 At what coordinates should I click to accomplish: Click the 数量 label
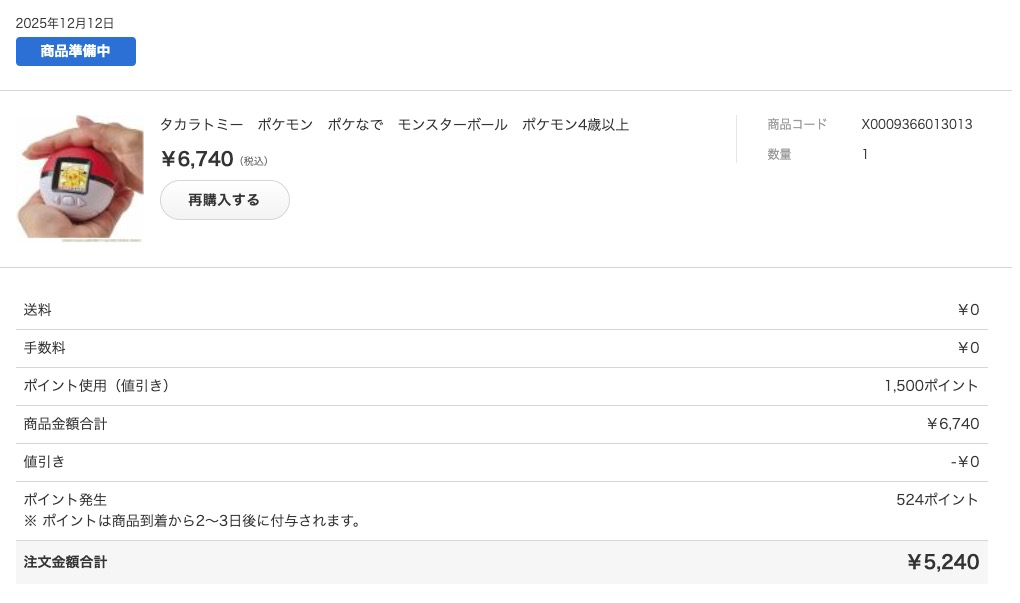[x=779, y=154]
